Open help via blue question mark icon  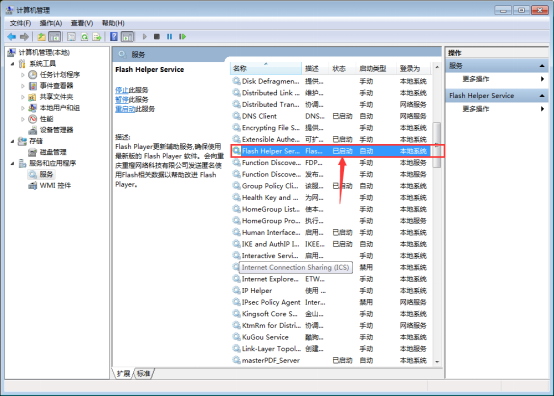point(114,36)
